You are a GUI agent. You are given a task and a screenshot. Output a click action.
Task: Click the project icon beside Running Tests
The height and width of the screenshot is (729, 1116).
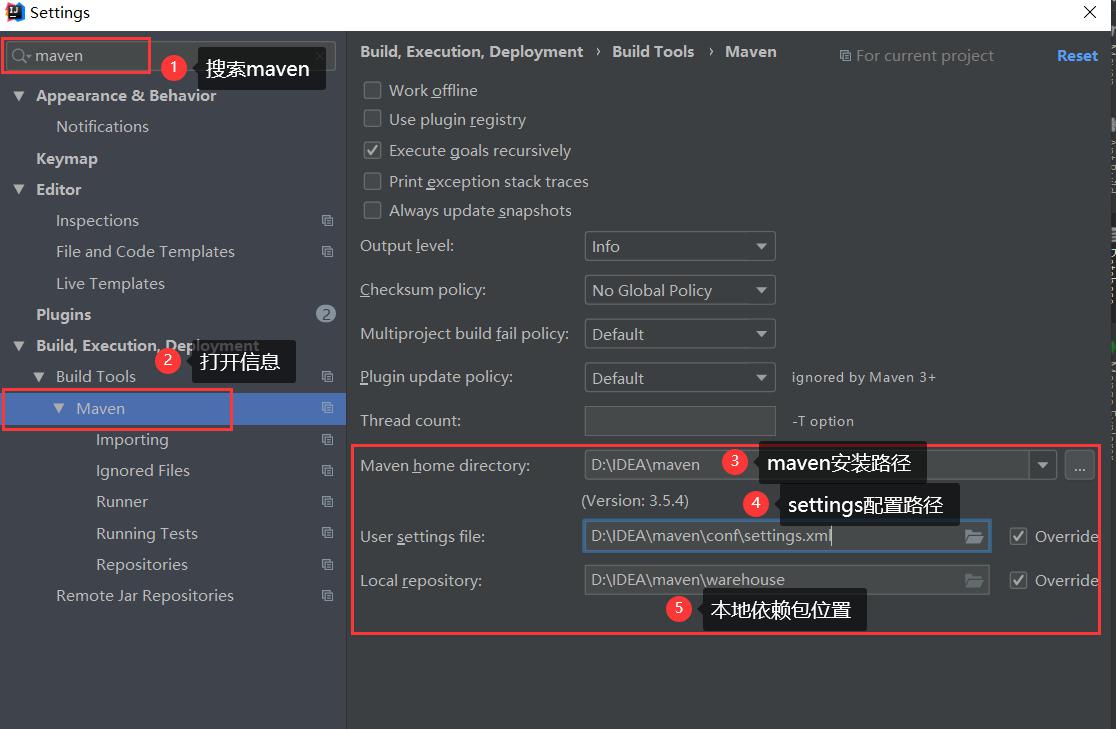(x=327, y=533)
